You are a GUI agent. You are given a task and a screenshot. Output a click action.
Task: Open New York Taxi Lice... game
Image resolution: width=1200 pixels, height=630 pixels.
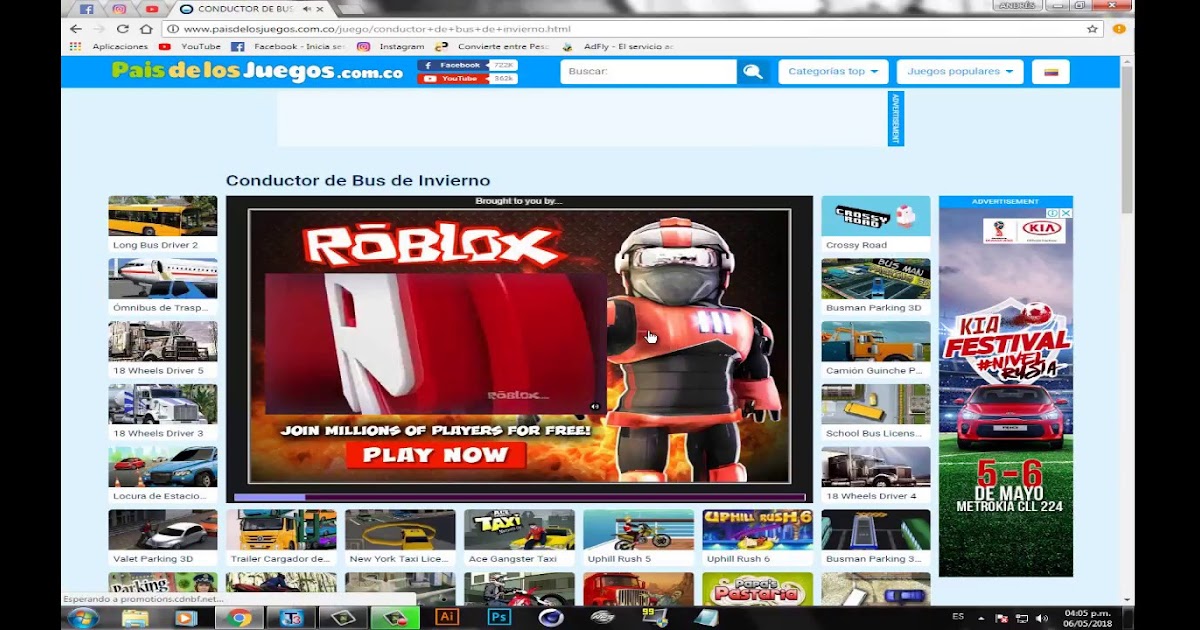click(400, 539)
